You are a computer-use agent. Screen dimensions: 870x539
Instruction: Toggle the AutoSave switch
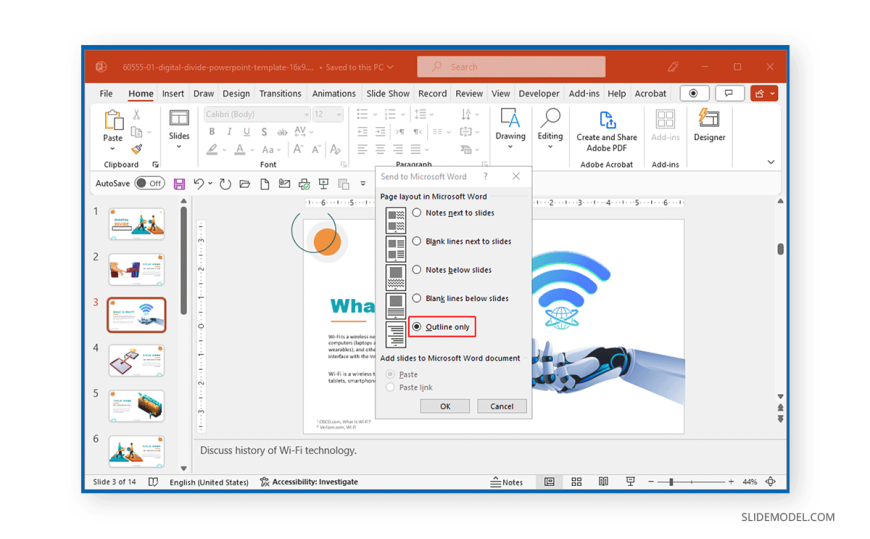(x=149, y=184)
